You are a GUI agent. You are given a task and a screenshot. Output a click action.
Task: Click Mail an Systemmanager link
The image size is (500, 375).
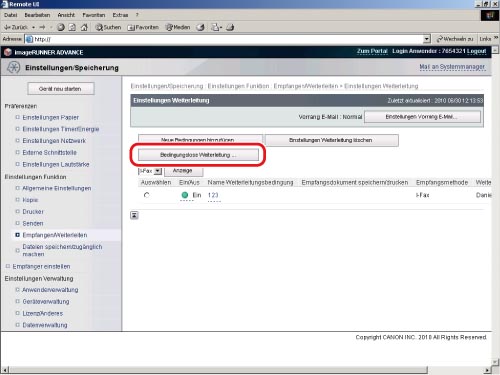point(452,67)
